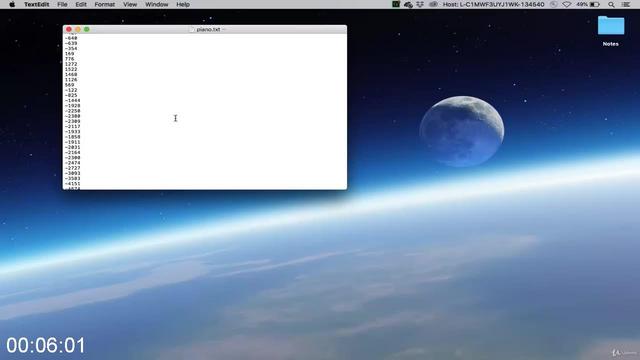Screen dimensions: 640x360
Task: Click the line reading -639
Action: [x=71, y=43]
